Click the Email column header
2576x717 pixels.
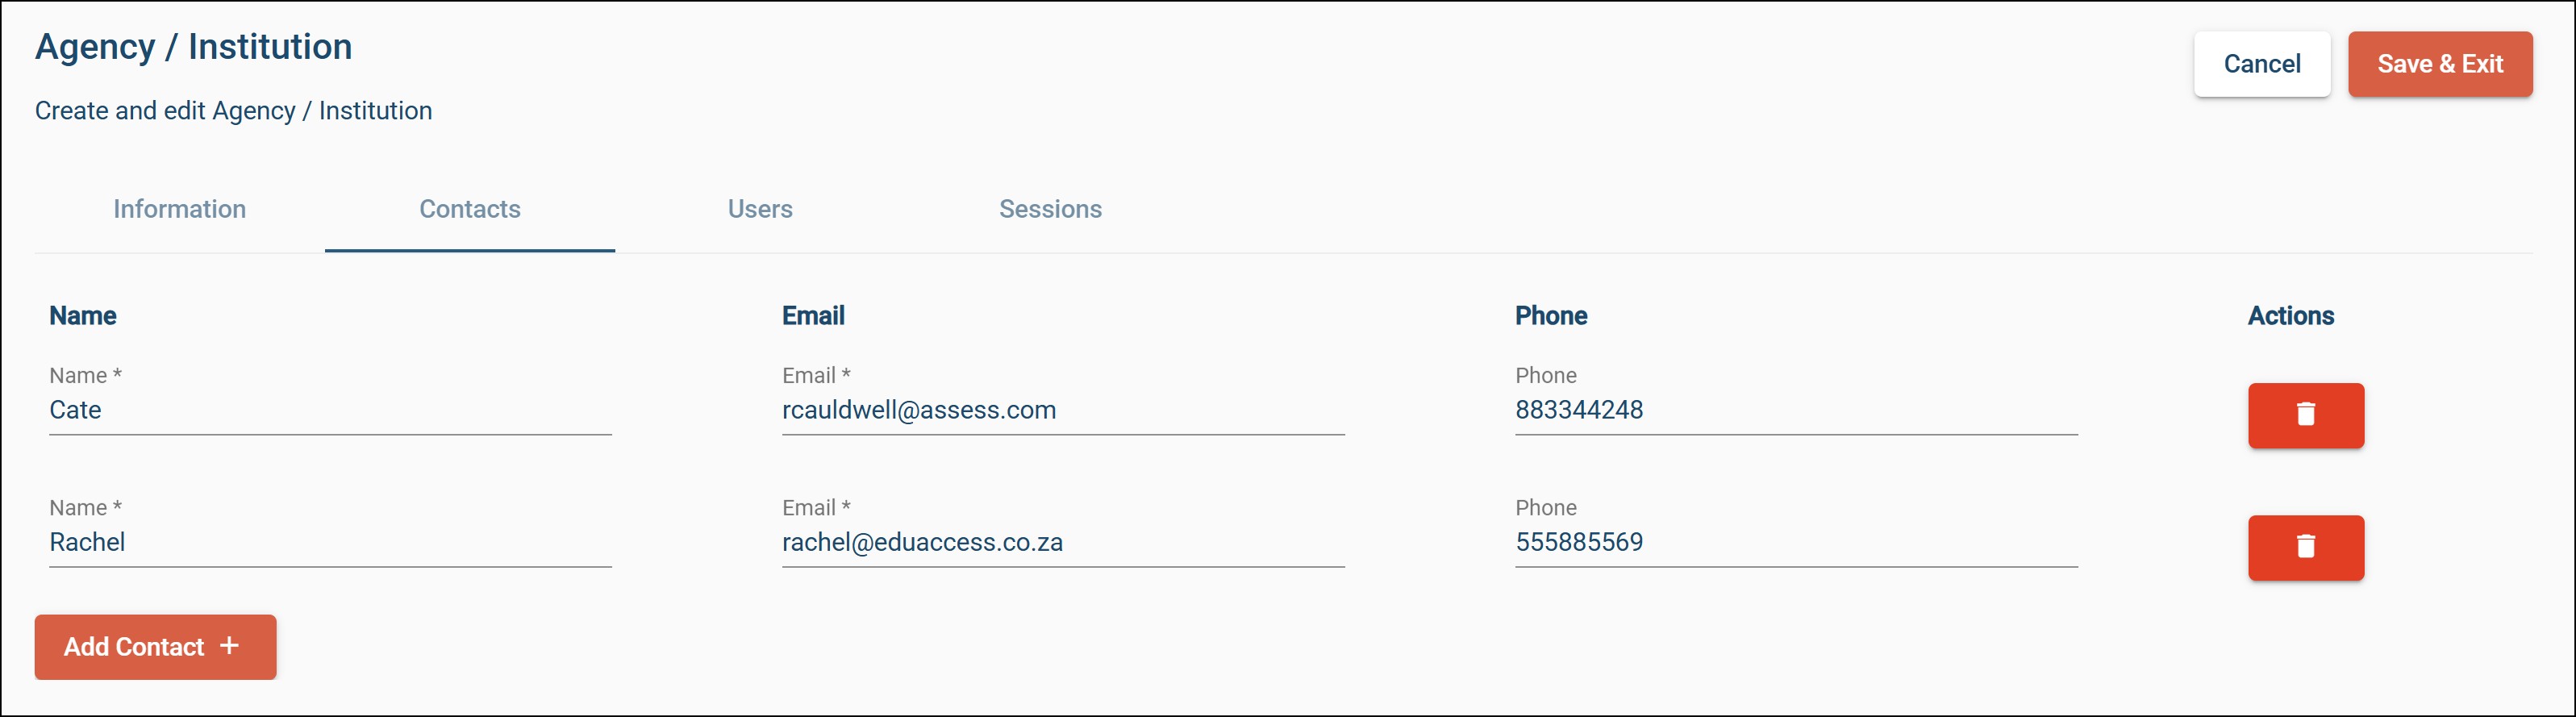click(813, 316)
